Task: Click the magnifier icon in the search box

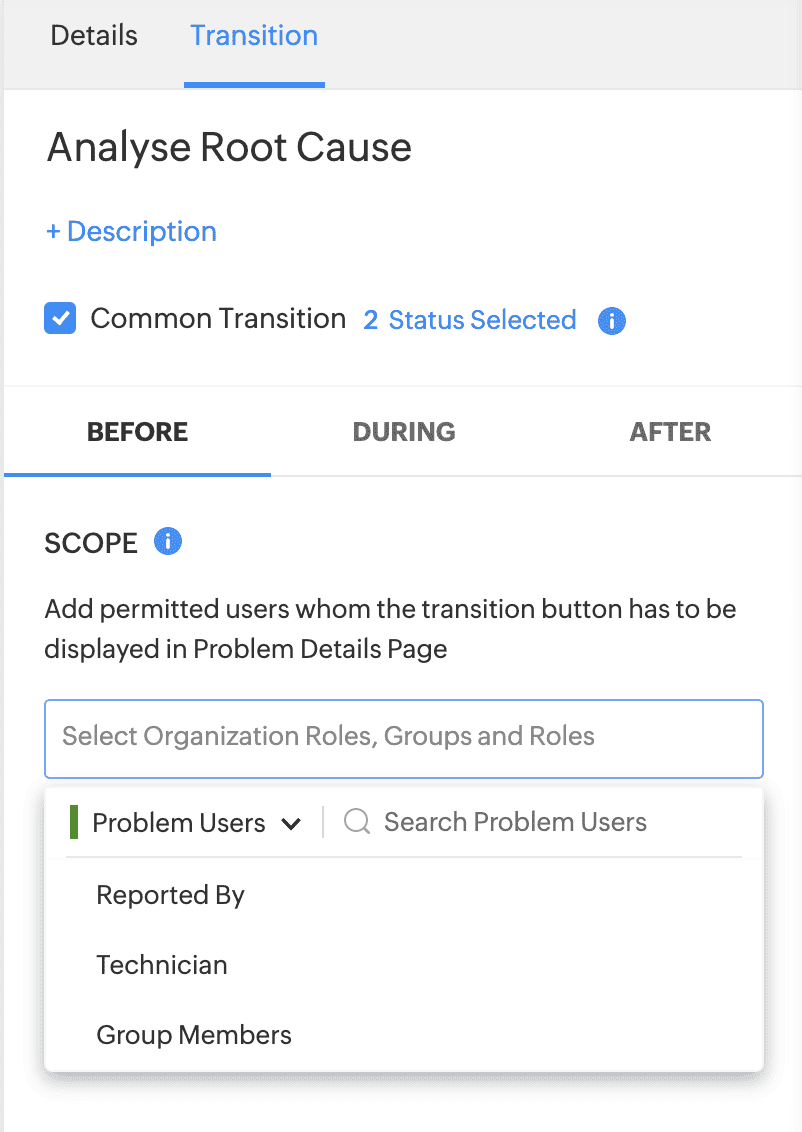Action: coord(357,822)
